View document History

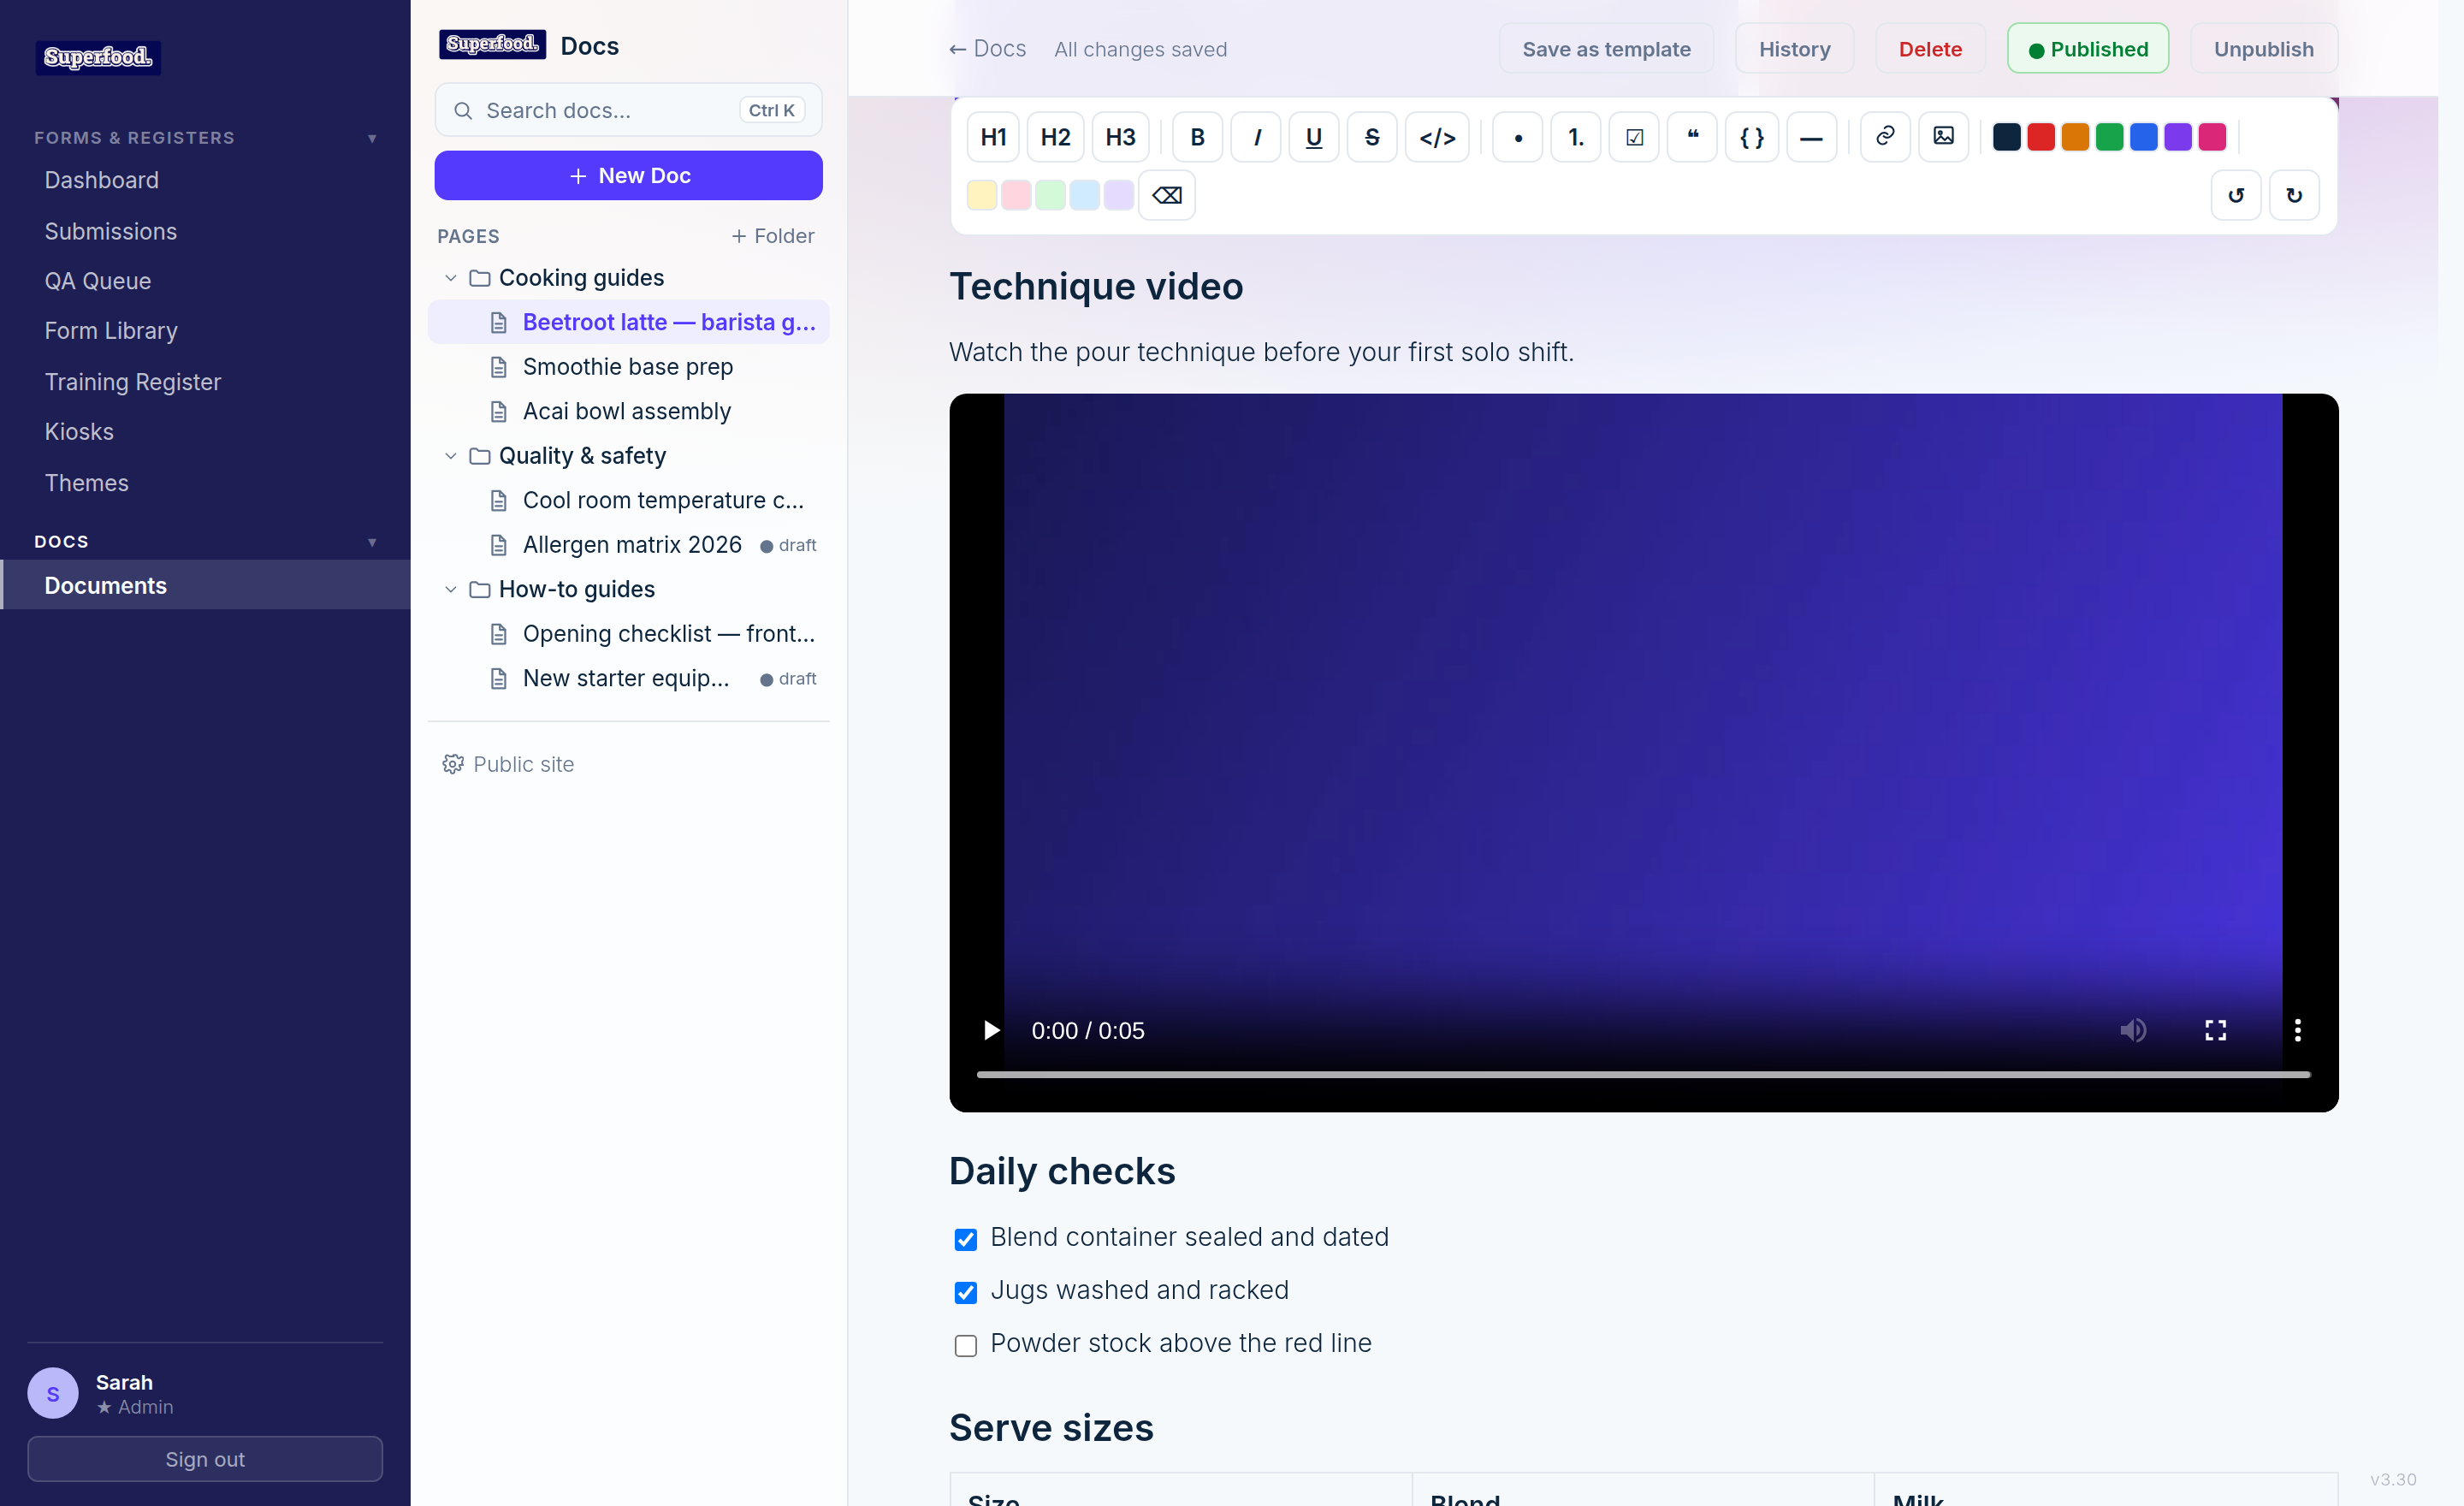point(1794,49)
